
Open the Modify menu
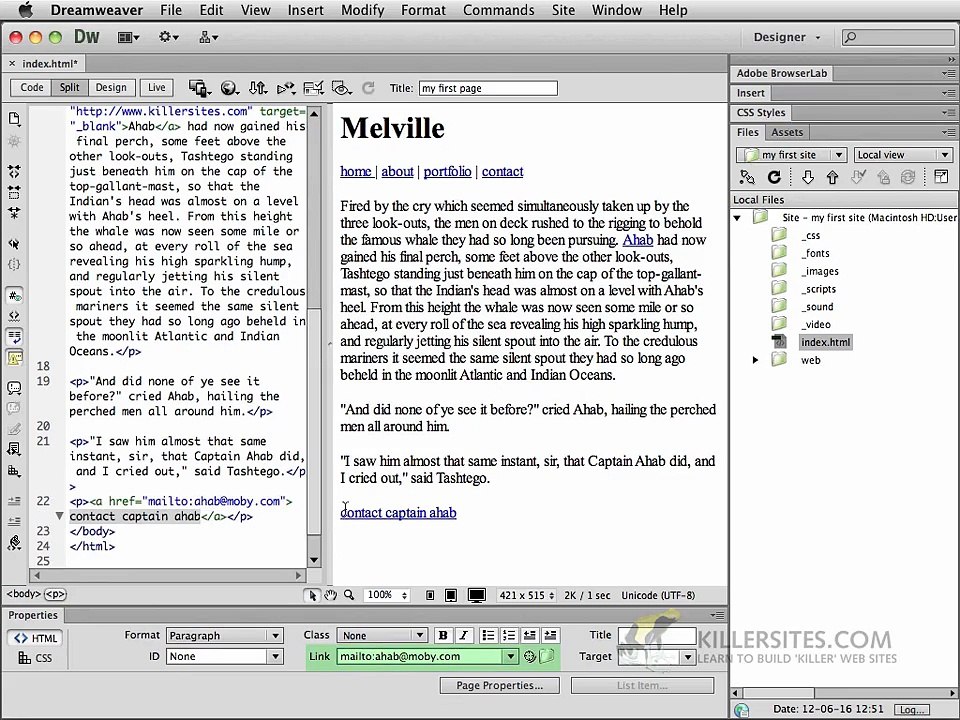[x=362, y=10]
